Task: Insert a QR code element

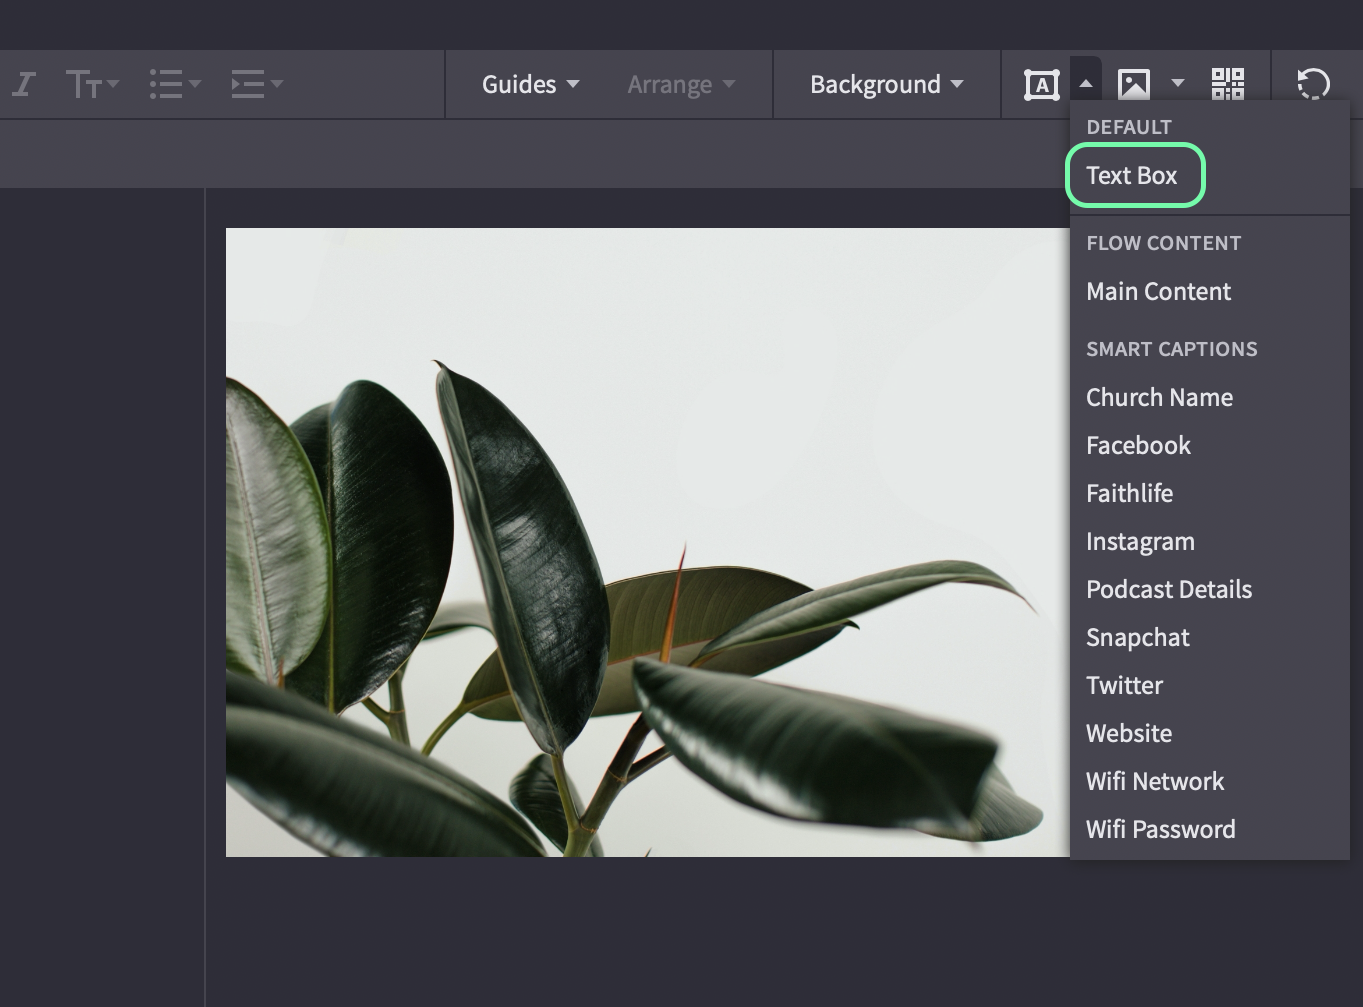Action: (x=1227, y=84)
